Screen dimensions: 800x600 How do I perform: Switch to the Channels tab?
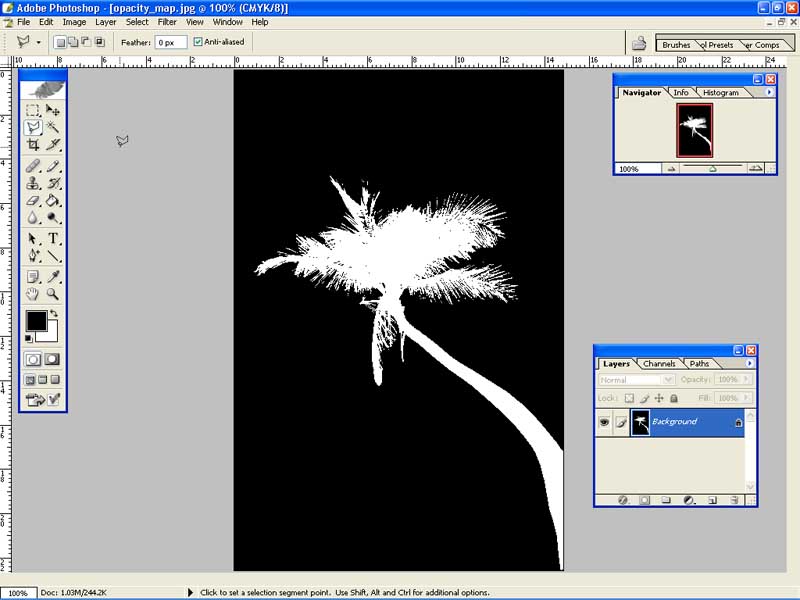pyautogui.click(x=658, y=364)
